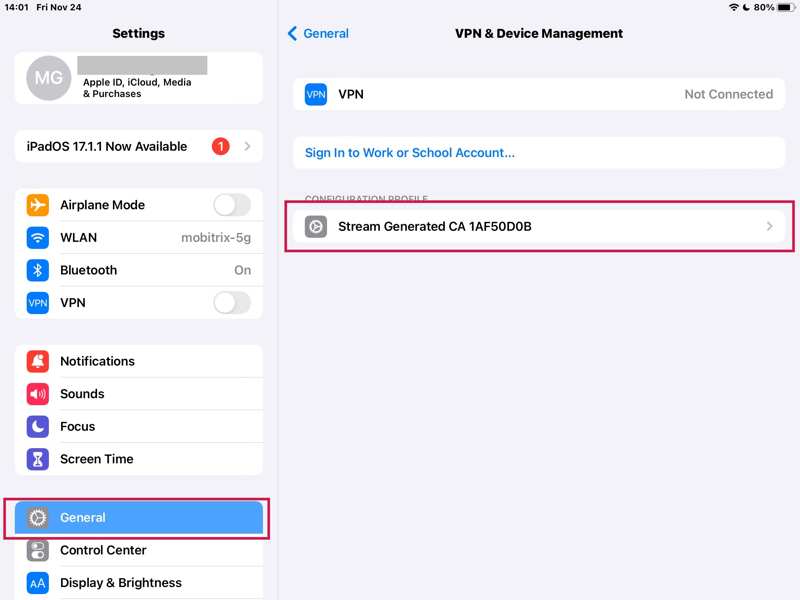
Task: Go back with the General chevron arrow
Action: [292, 34]
